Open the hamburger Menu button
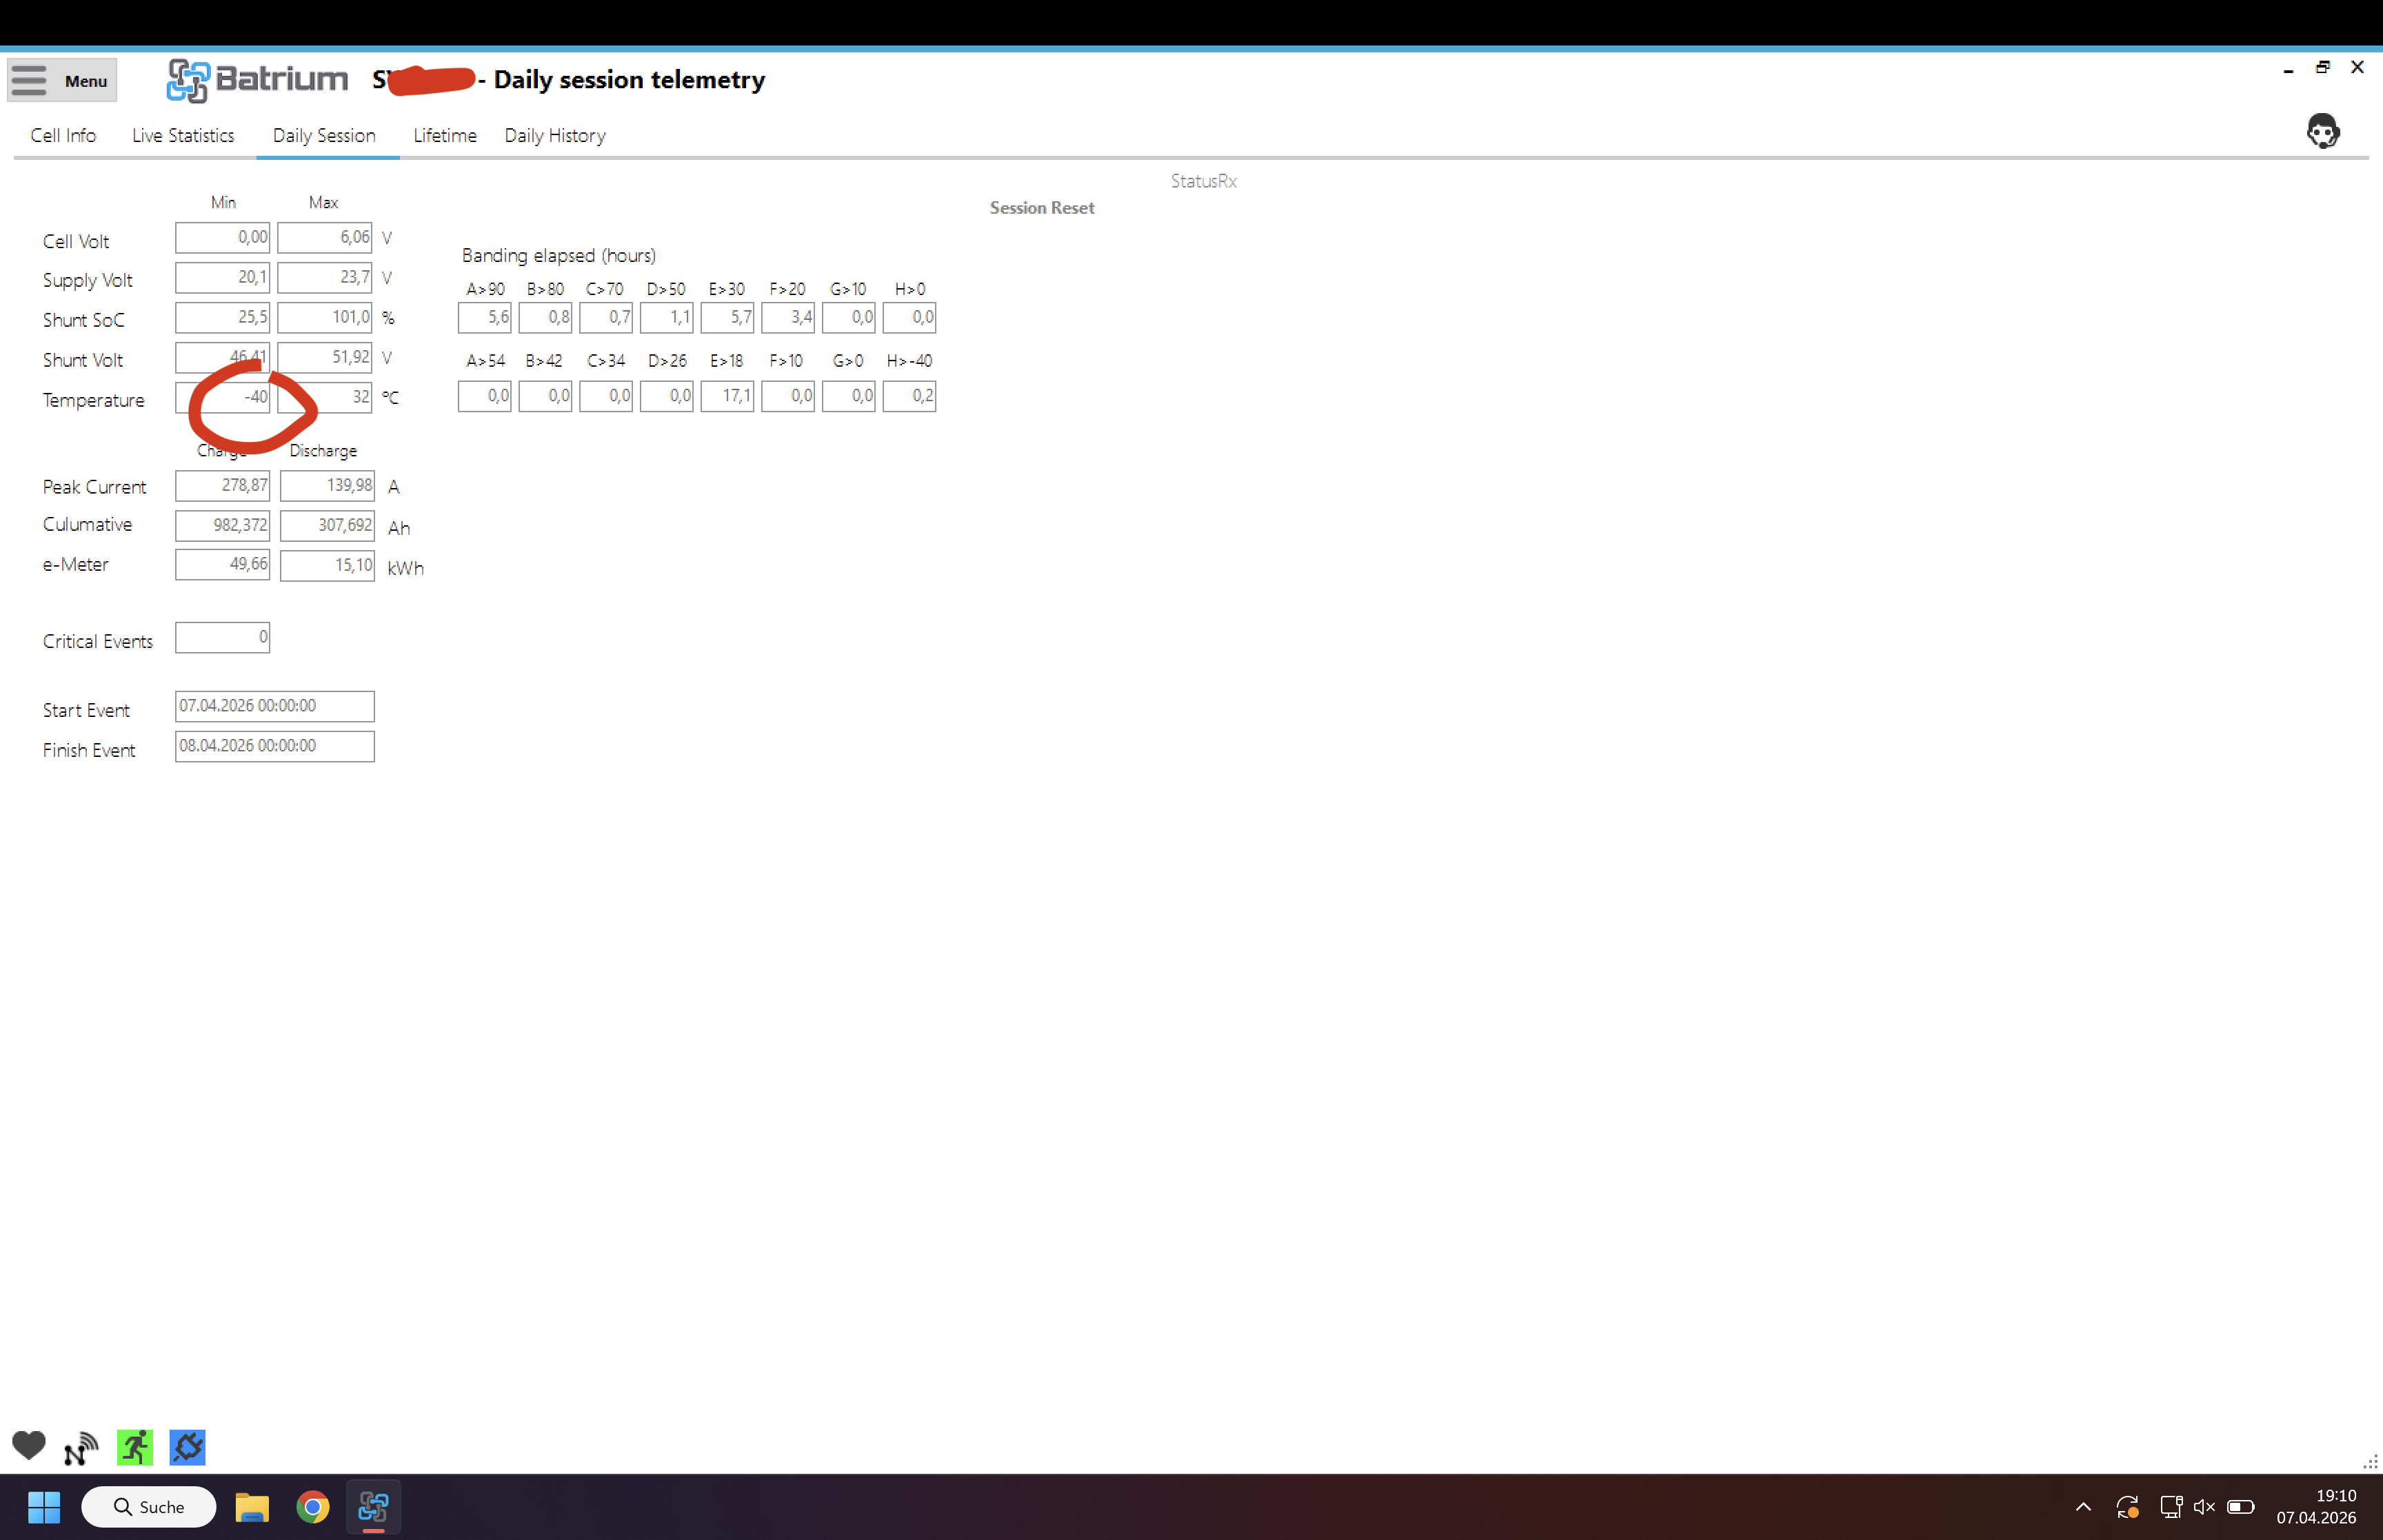The height and width of the screenshot is (1540, 2383). click(61, 80)
